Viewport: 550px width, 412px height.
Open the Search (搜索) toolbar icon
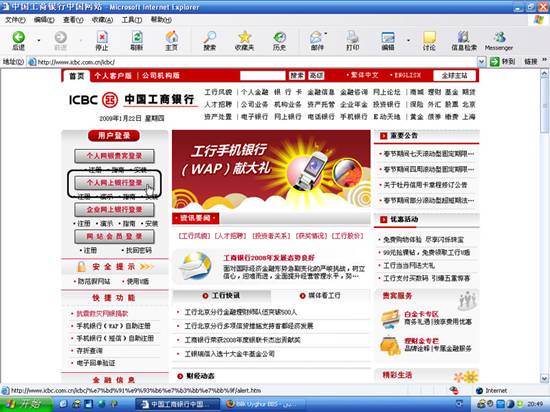coord(209,37)
